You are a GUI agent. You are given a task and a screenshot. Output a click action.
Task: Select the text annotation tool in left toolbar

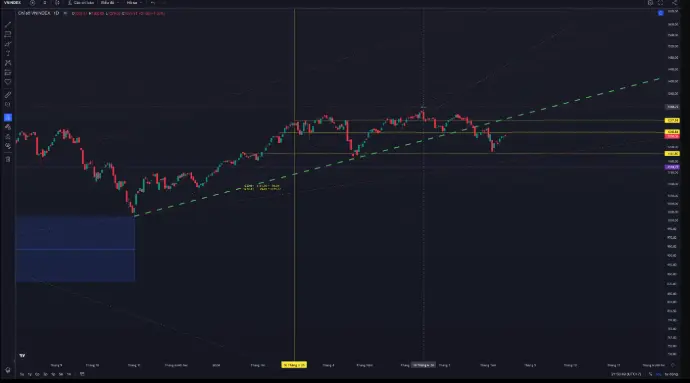[x=8, y=53]
